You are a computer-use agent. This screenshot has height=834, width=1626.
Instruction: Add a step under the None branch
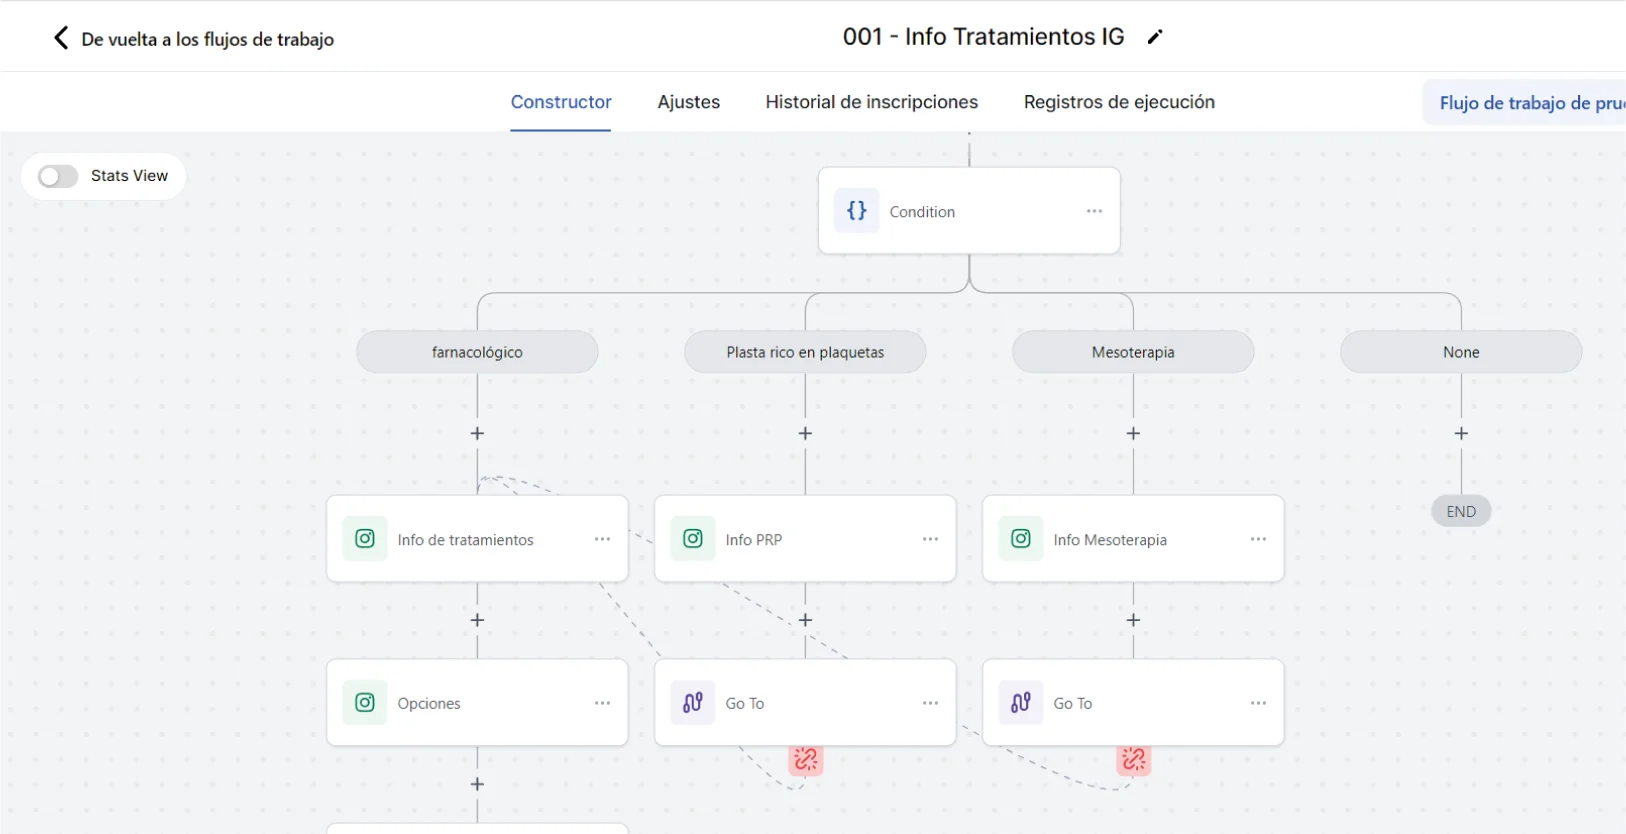click(1461, 434)
